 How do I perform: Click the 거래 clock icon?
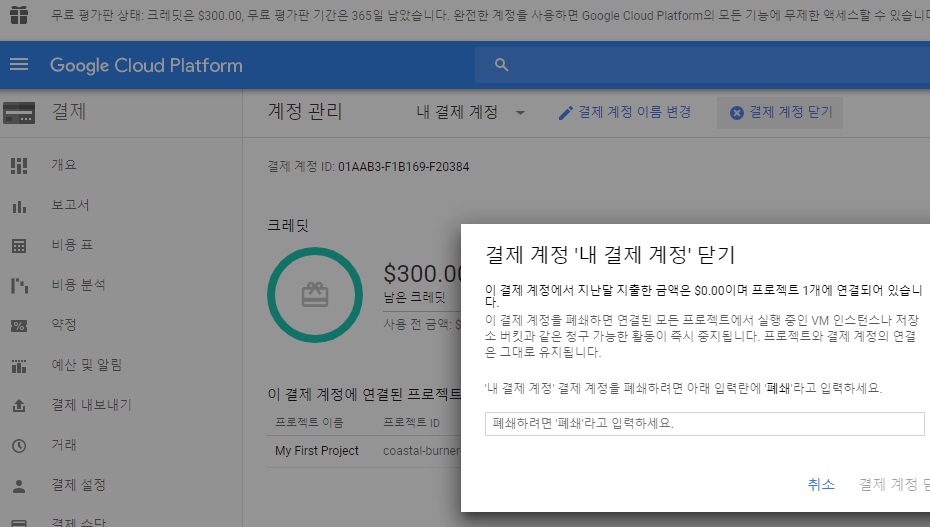19,446
